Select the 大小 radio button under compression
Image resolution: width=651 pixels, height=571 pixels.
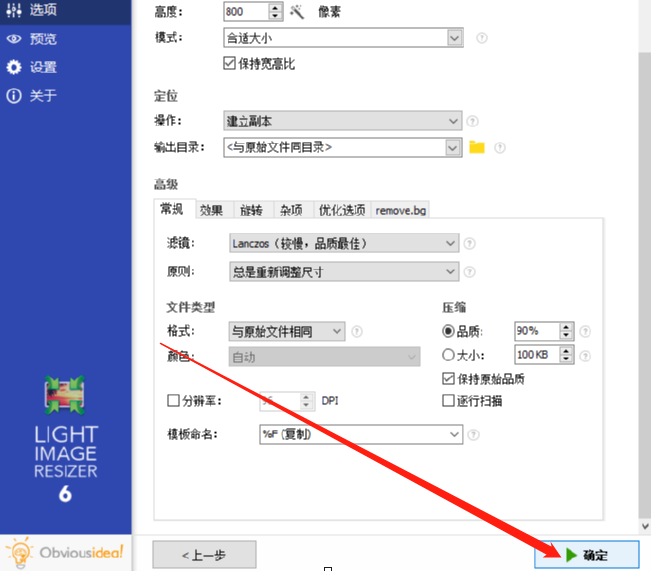(x=448, y=355)
